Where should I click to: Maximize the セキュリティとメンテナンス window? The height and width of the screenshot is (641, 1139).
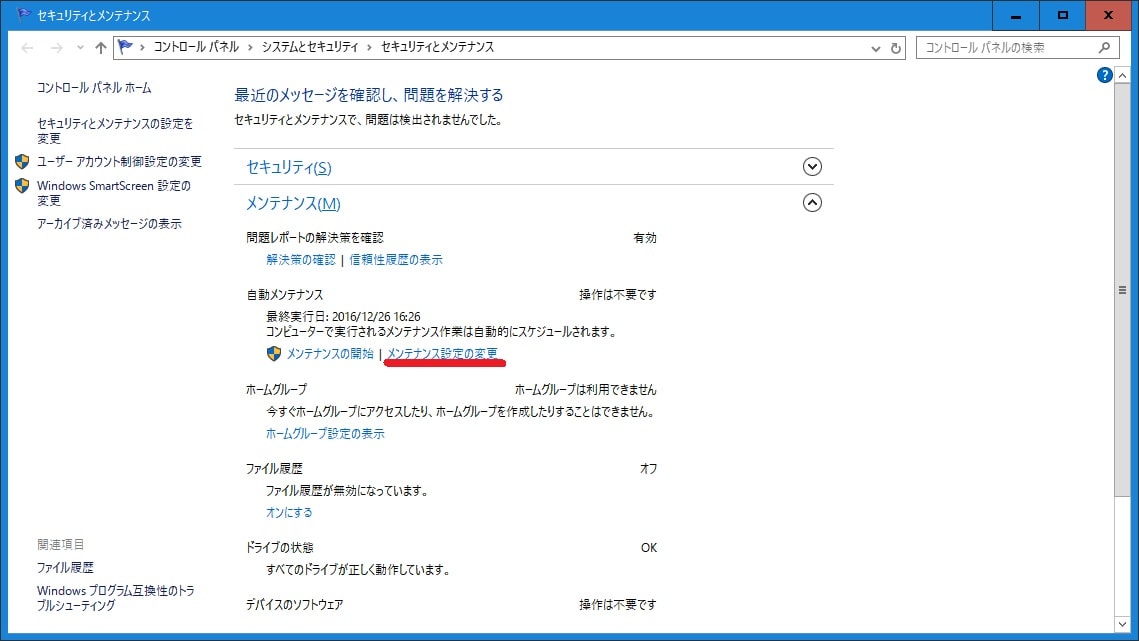(1062, 15)
